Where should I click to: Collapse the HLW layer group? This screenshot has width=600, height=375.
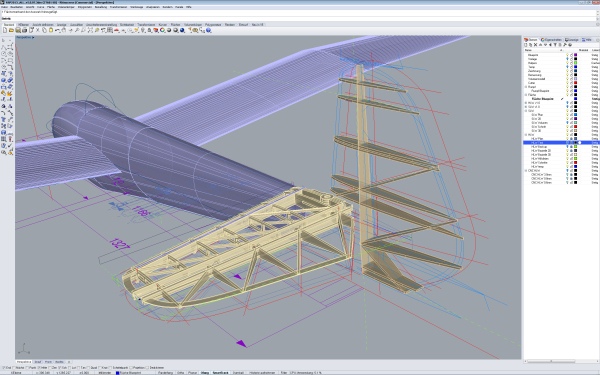click(x=526, y=134)
